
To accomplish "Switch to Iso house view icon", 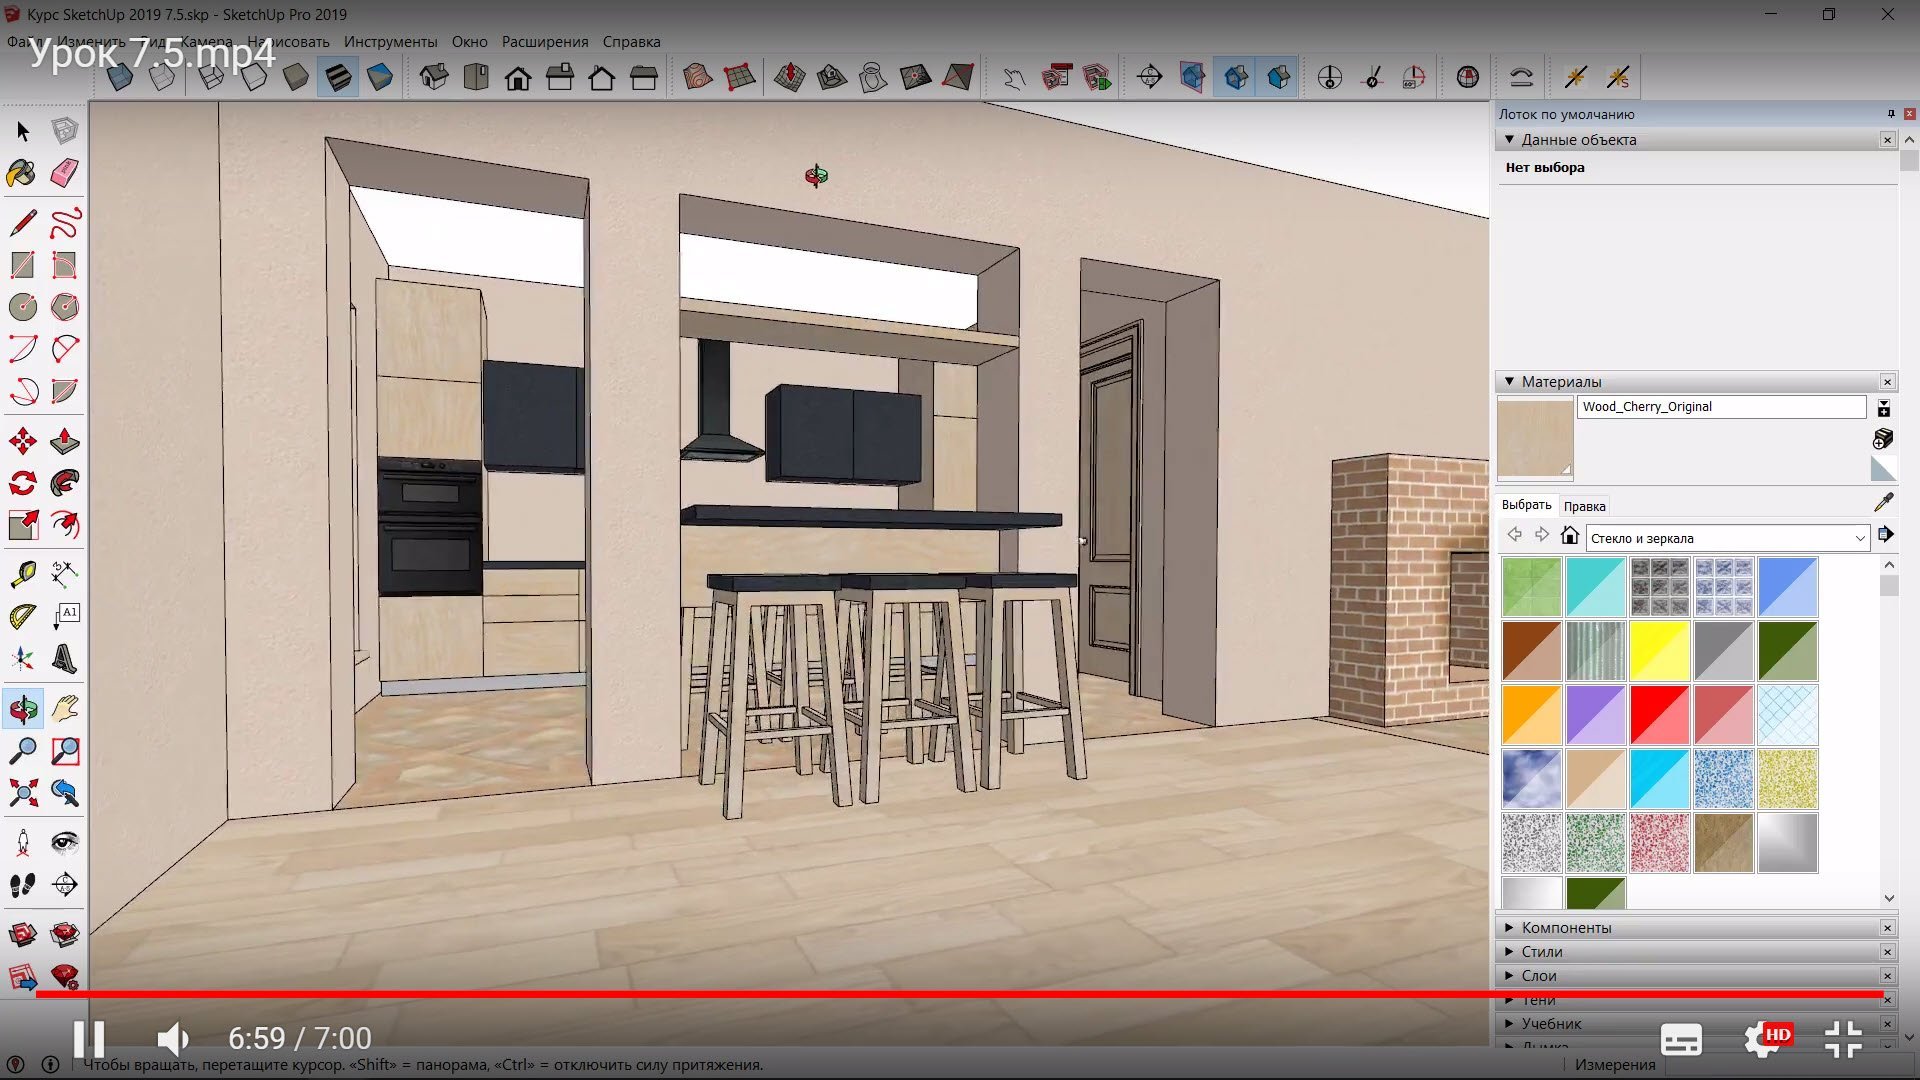I will click(434, 77).
